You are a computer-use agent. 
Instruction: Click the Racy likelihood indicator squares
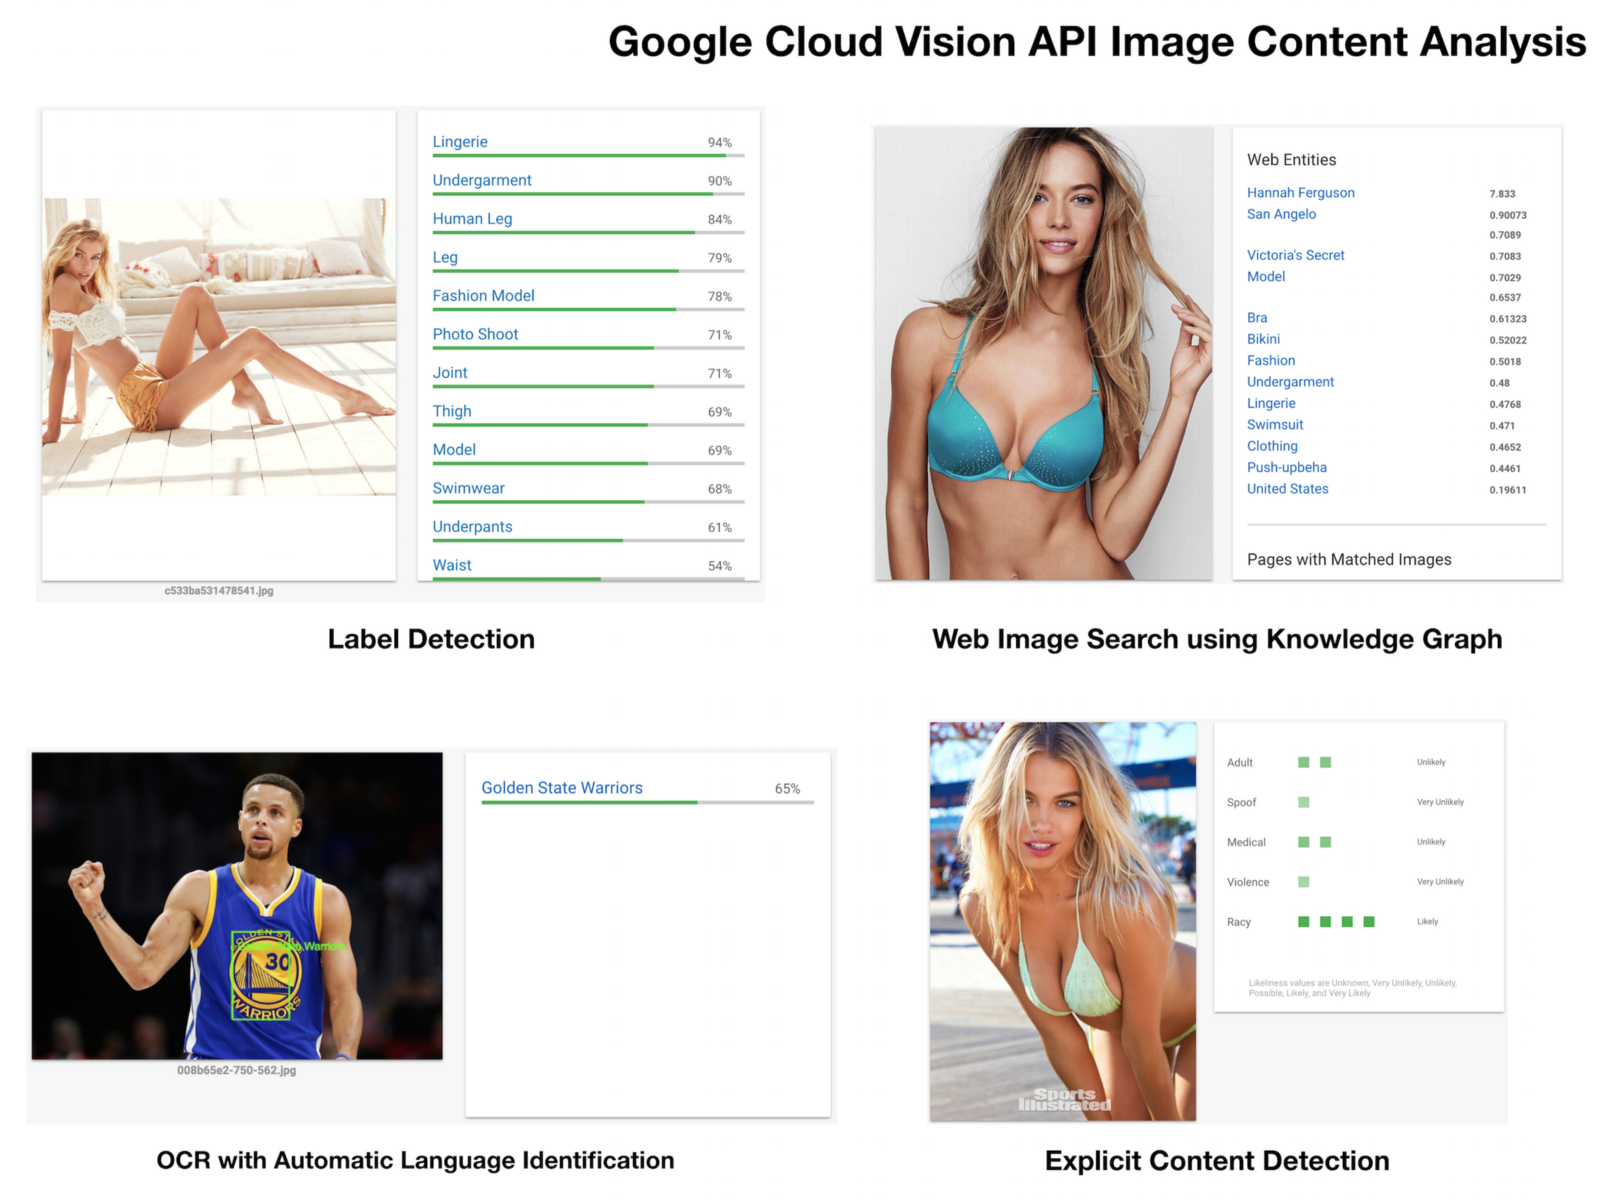pos(1336,922)
